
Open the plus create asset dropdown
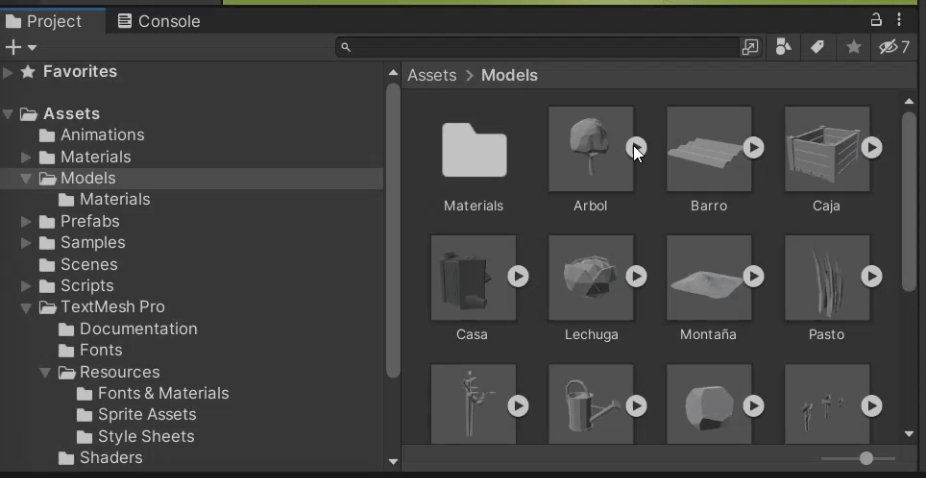[x=20, y=47]
